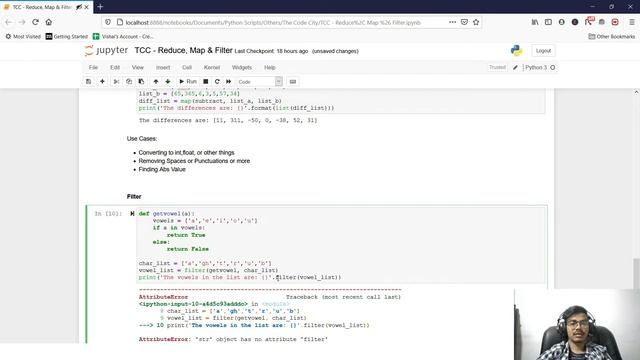640x360 pixels.
Task: Save page to Pocket icon
Action: click(464, 22)
